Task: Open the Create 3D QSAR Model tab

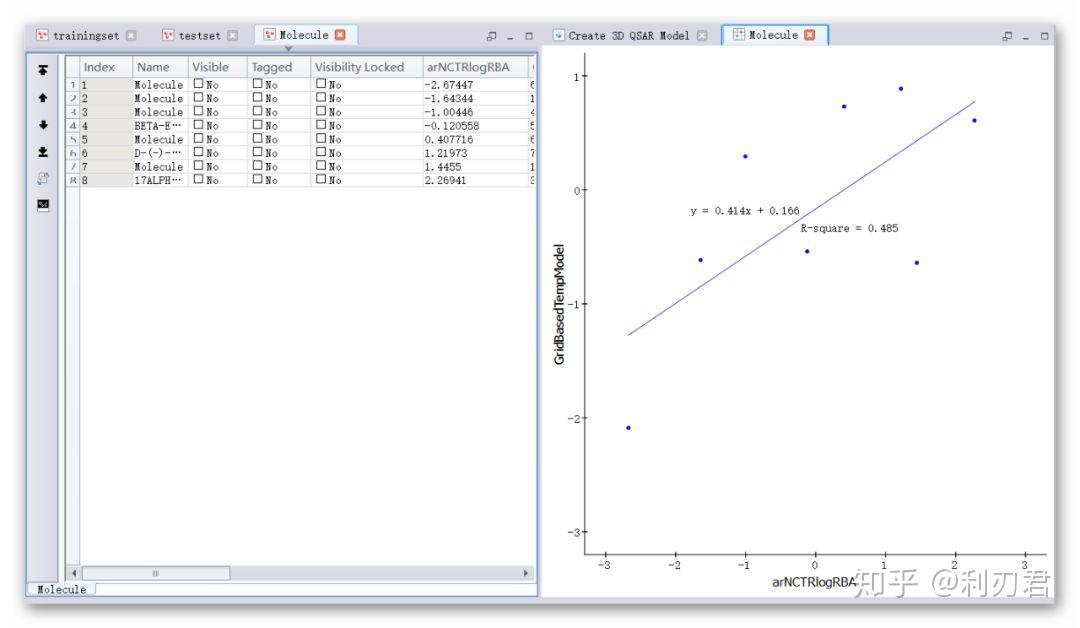Action: [x=630, y=35]
